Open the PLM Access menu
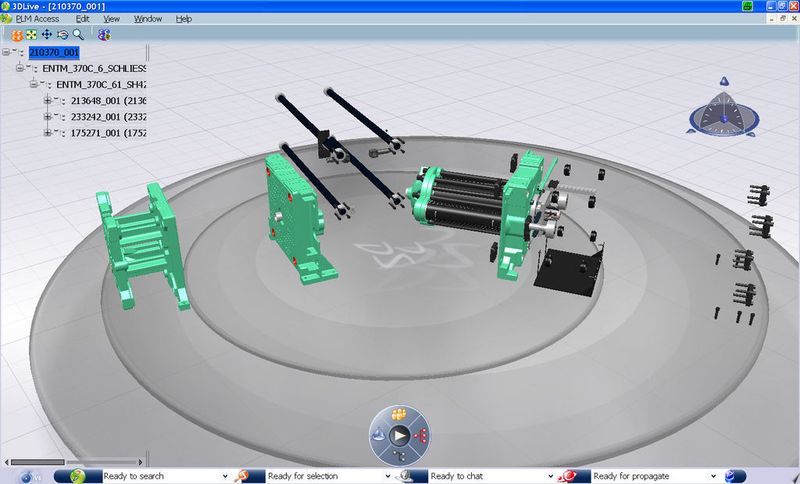The image size is (800, 484). 37,19
